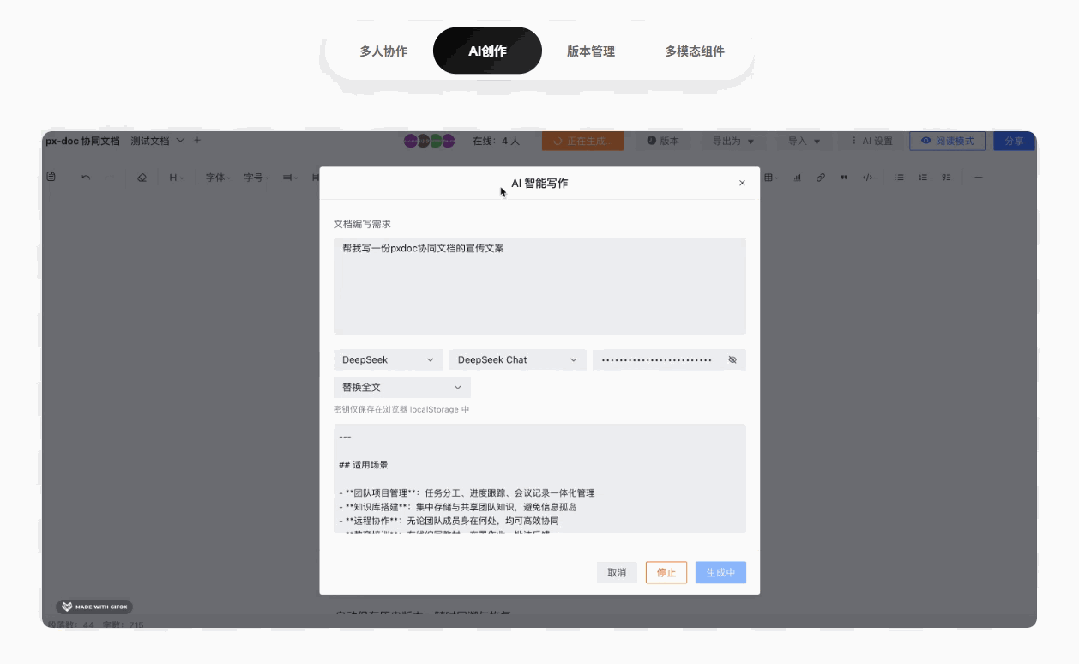Open the line spacing dropdown in toolbar

[x=289, y=178]
